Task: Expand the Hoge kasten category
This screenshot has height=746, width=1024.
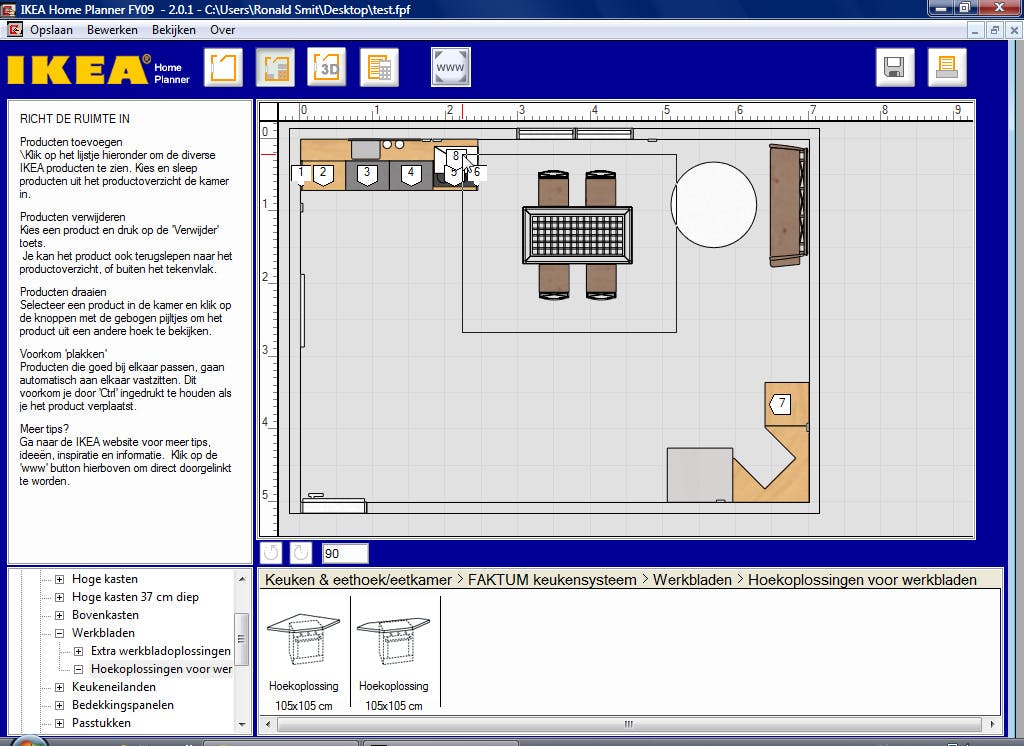Action: [x=59, y=579]
